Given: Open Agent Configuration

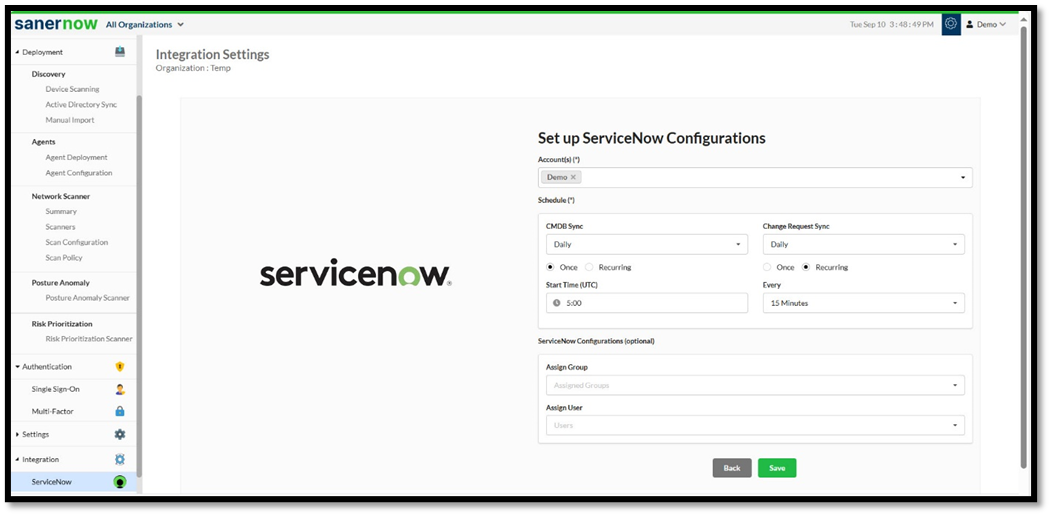Looking at the screenshot, I should 79,173.
